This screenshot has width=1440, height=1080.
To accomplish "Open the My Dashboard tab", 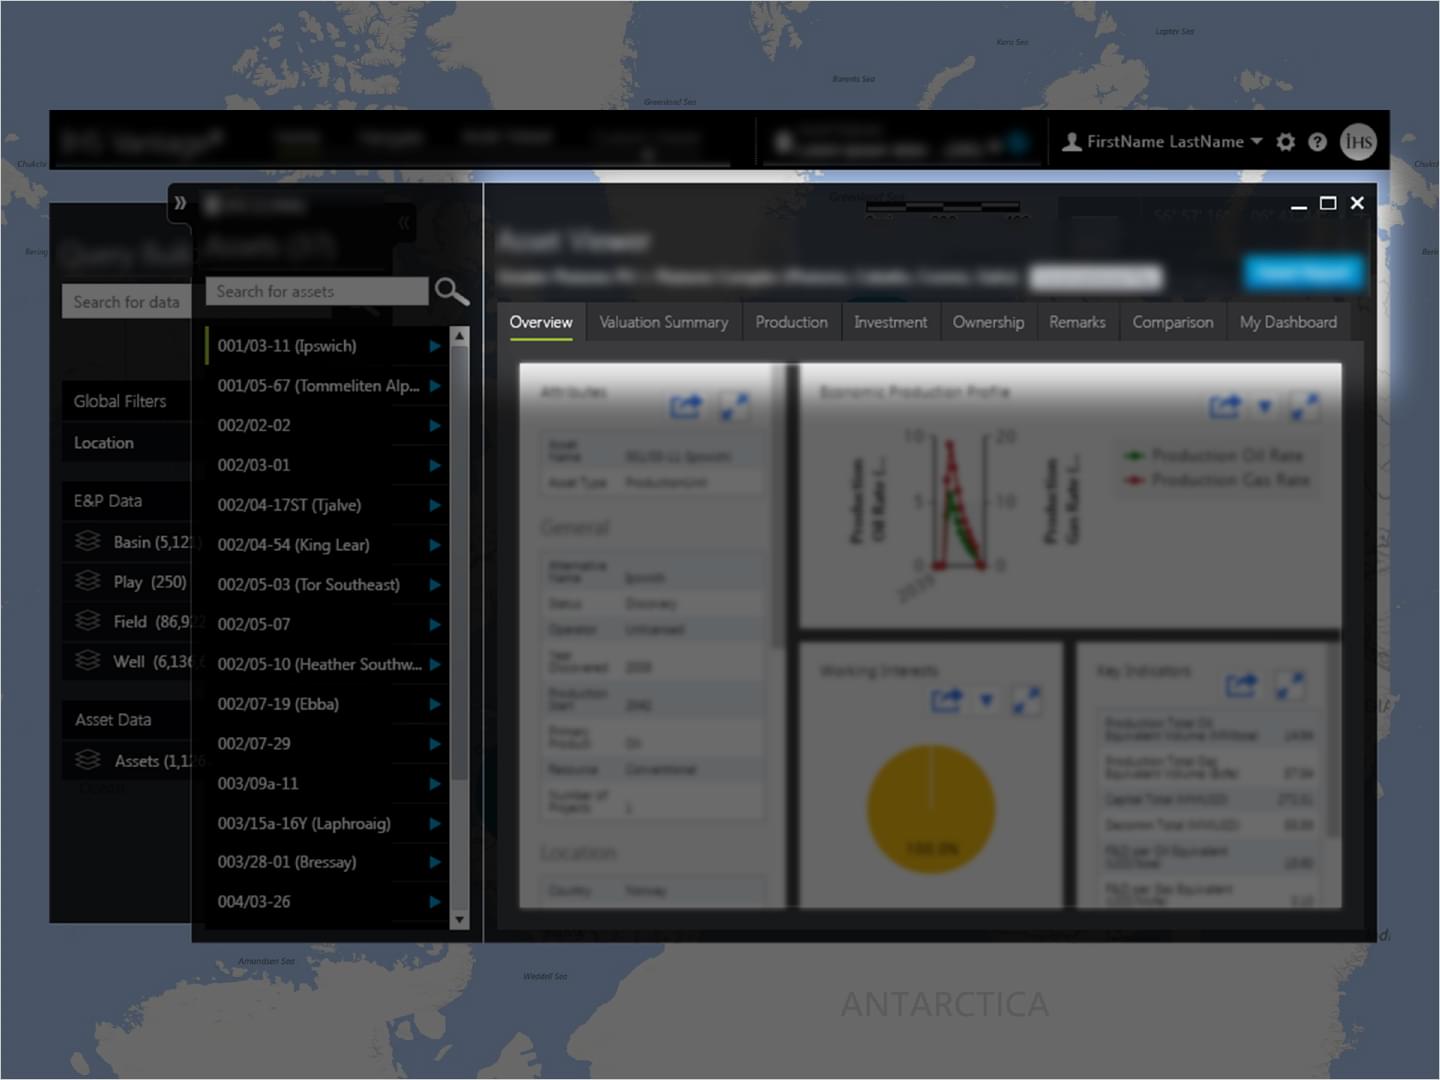I will tap(1288, 322).
